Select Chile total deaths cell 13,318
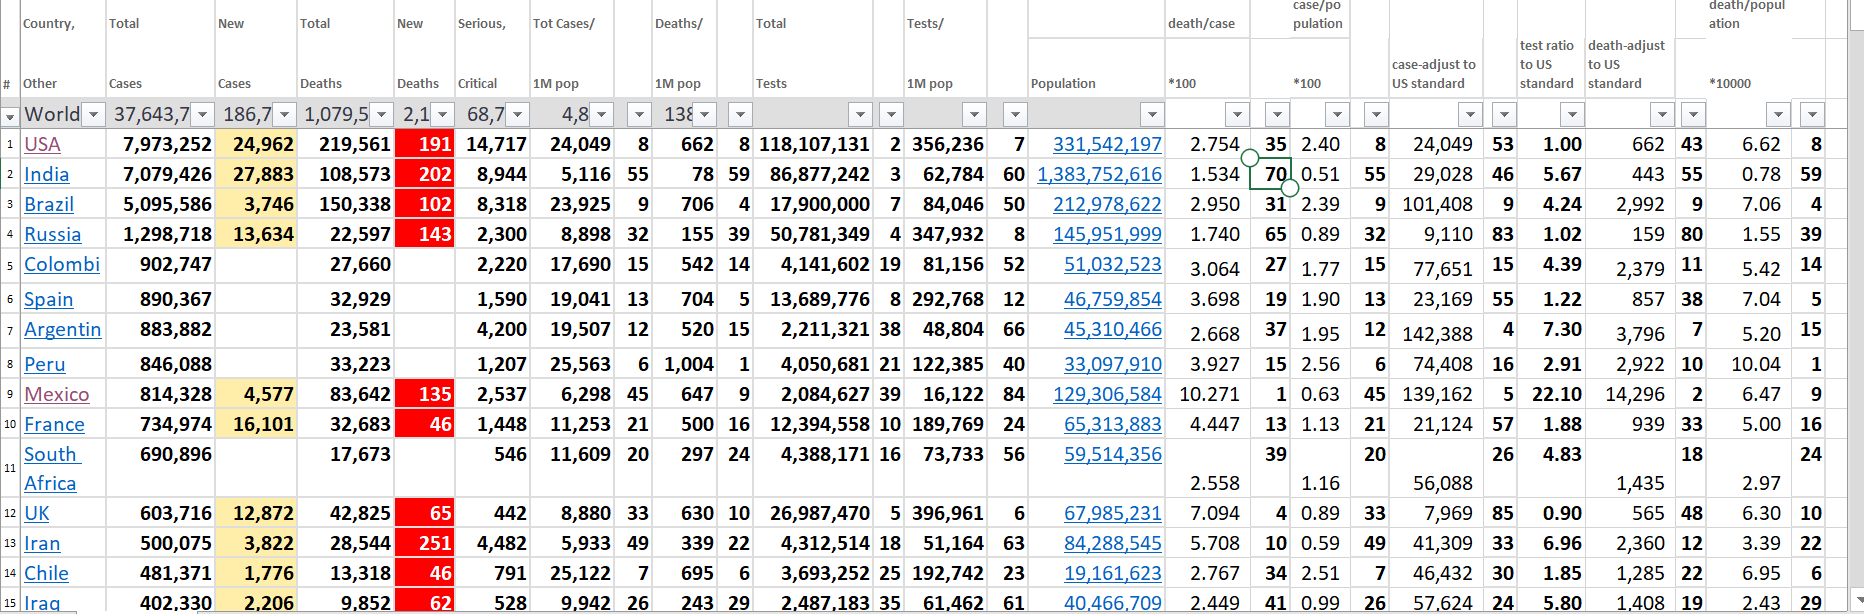The height and width of the screenshot is (614, 1864). coord(346,573)
